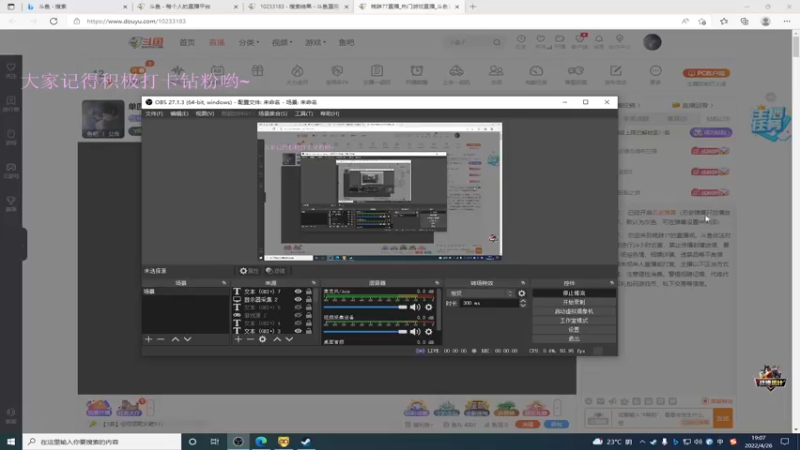Toggle lock on 文本 (GDI+) 7 source

click(x=309, y=292)
